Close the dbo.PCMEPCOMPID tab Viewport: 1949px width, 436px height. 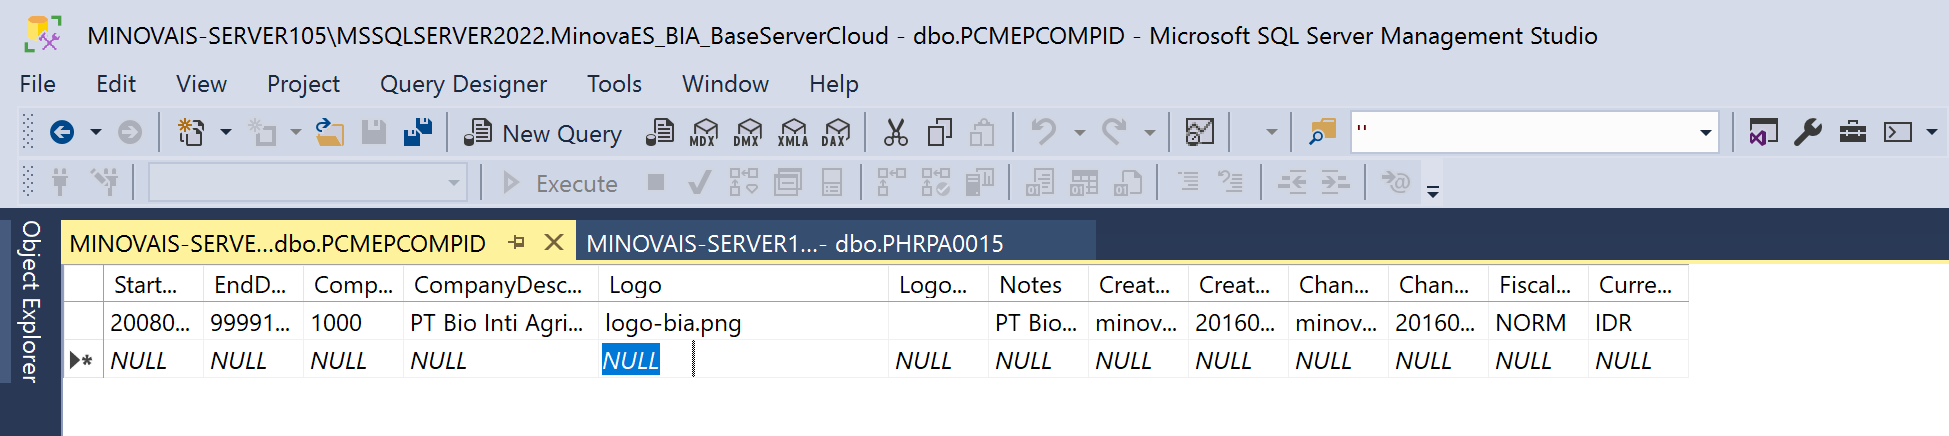coord(554,243)
